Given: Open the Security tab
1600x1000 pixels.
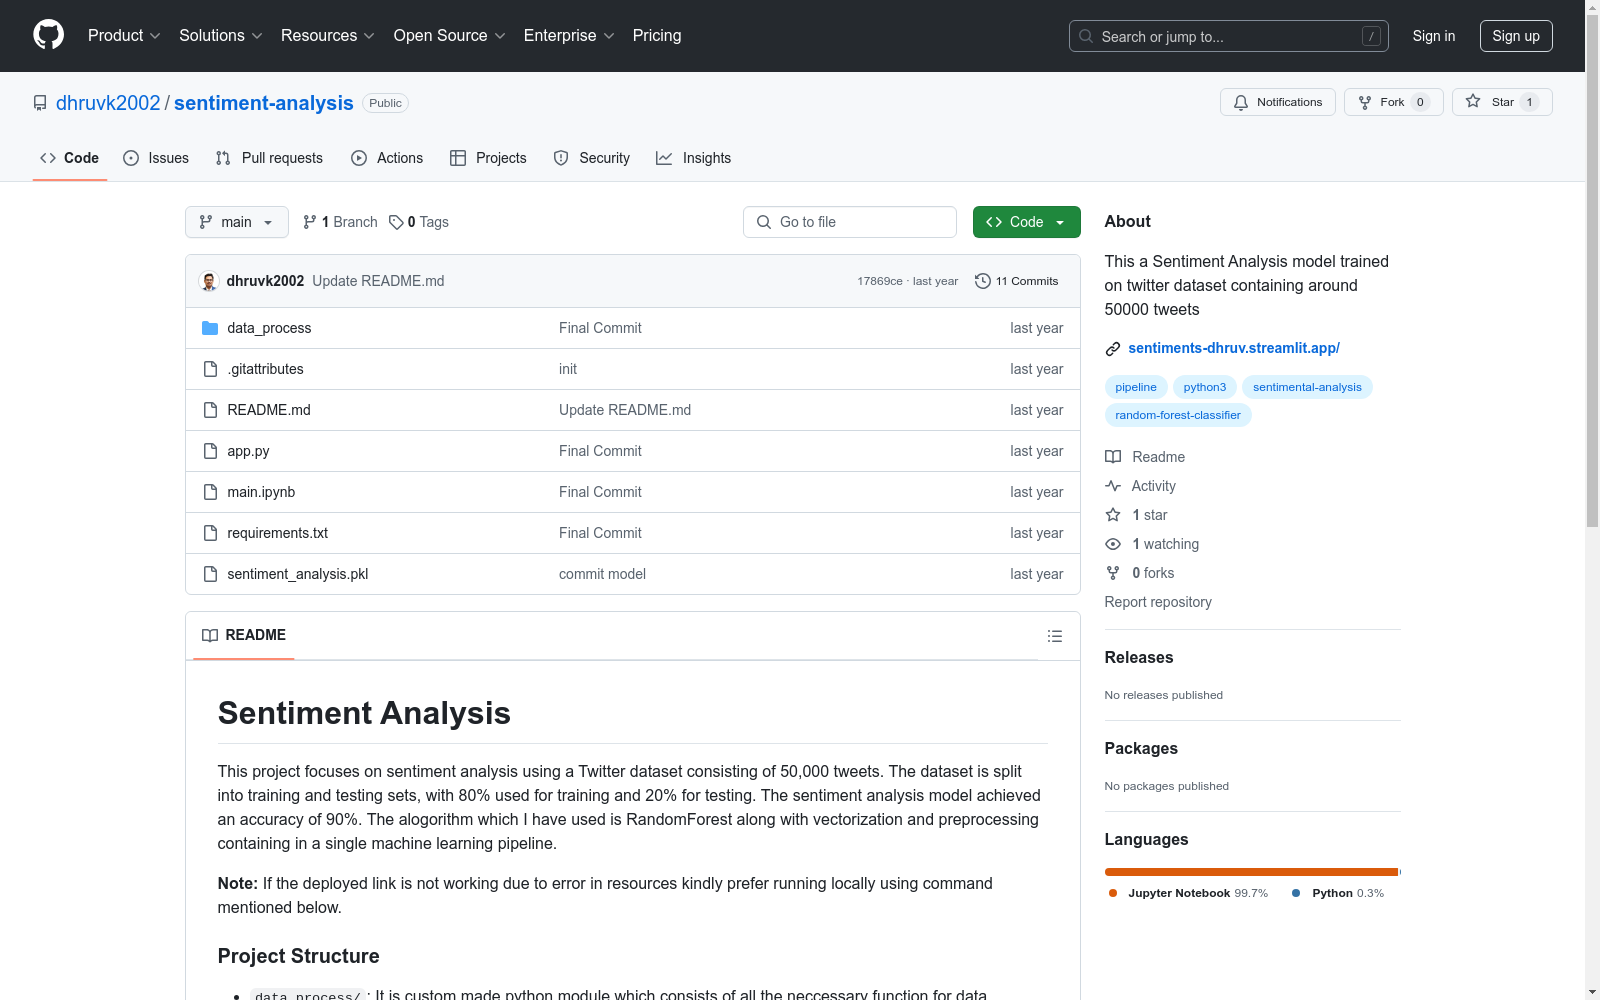Looking at the screenshot, I should pyautogui.click(x=592, y=158).
